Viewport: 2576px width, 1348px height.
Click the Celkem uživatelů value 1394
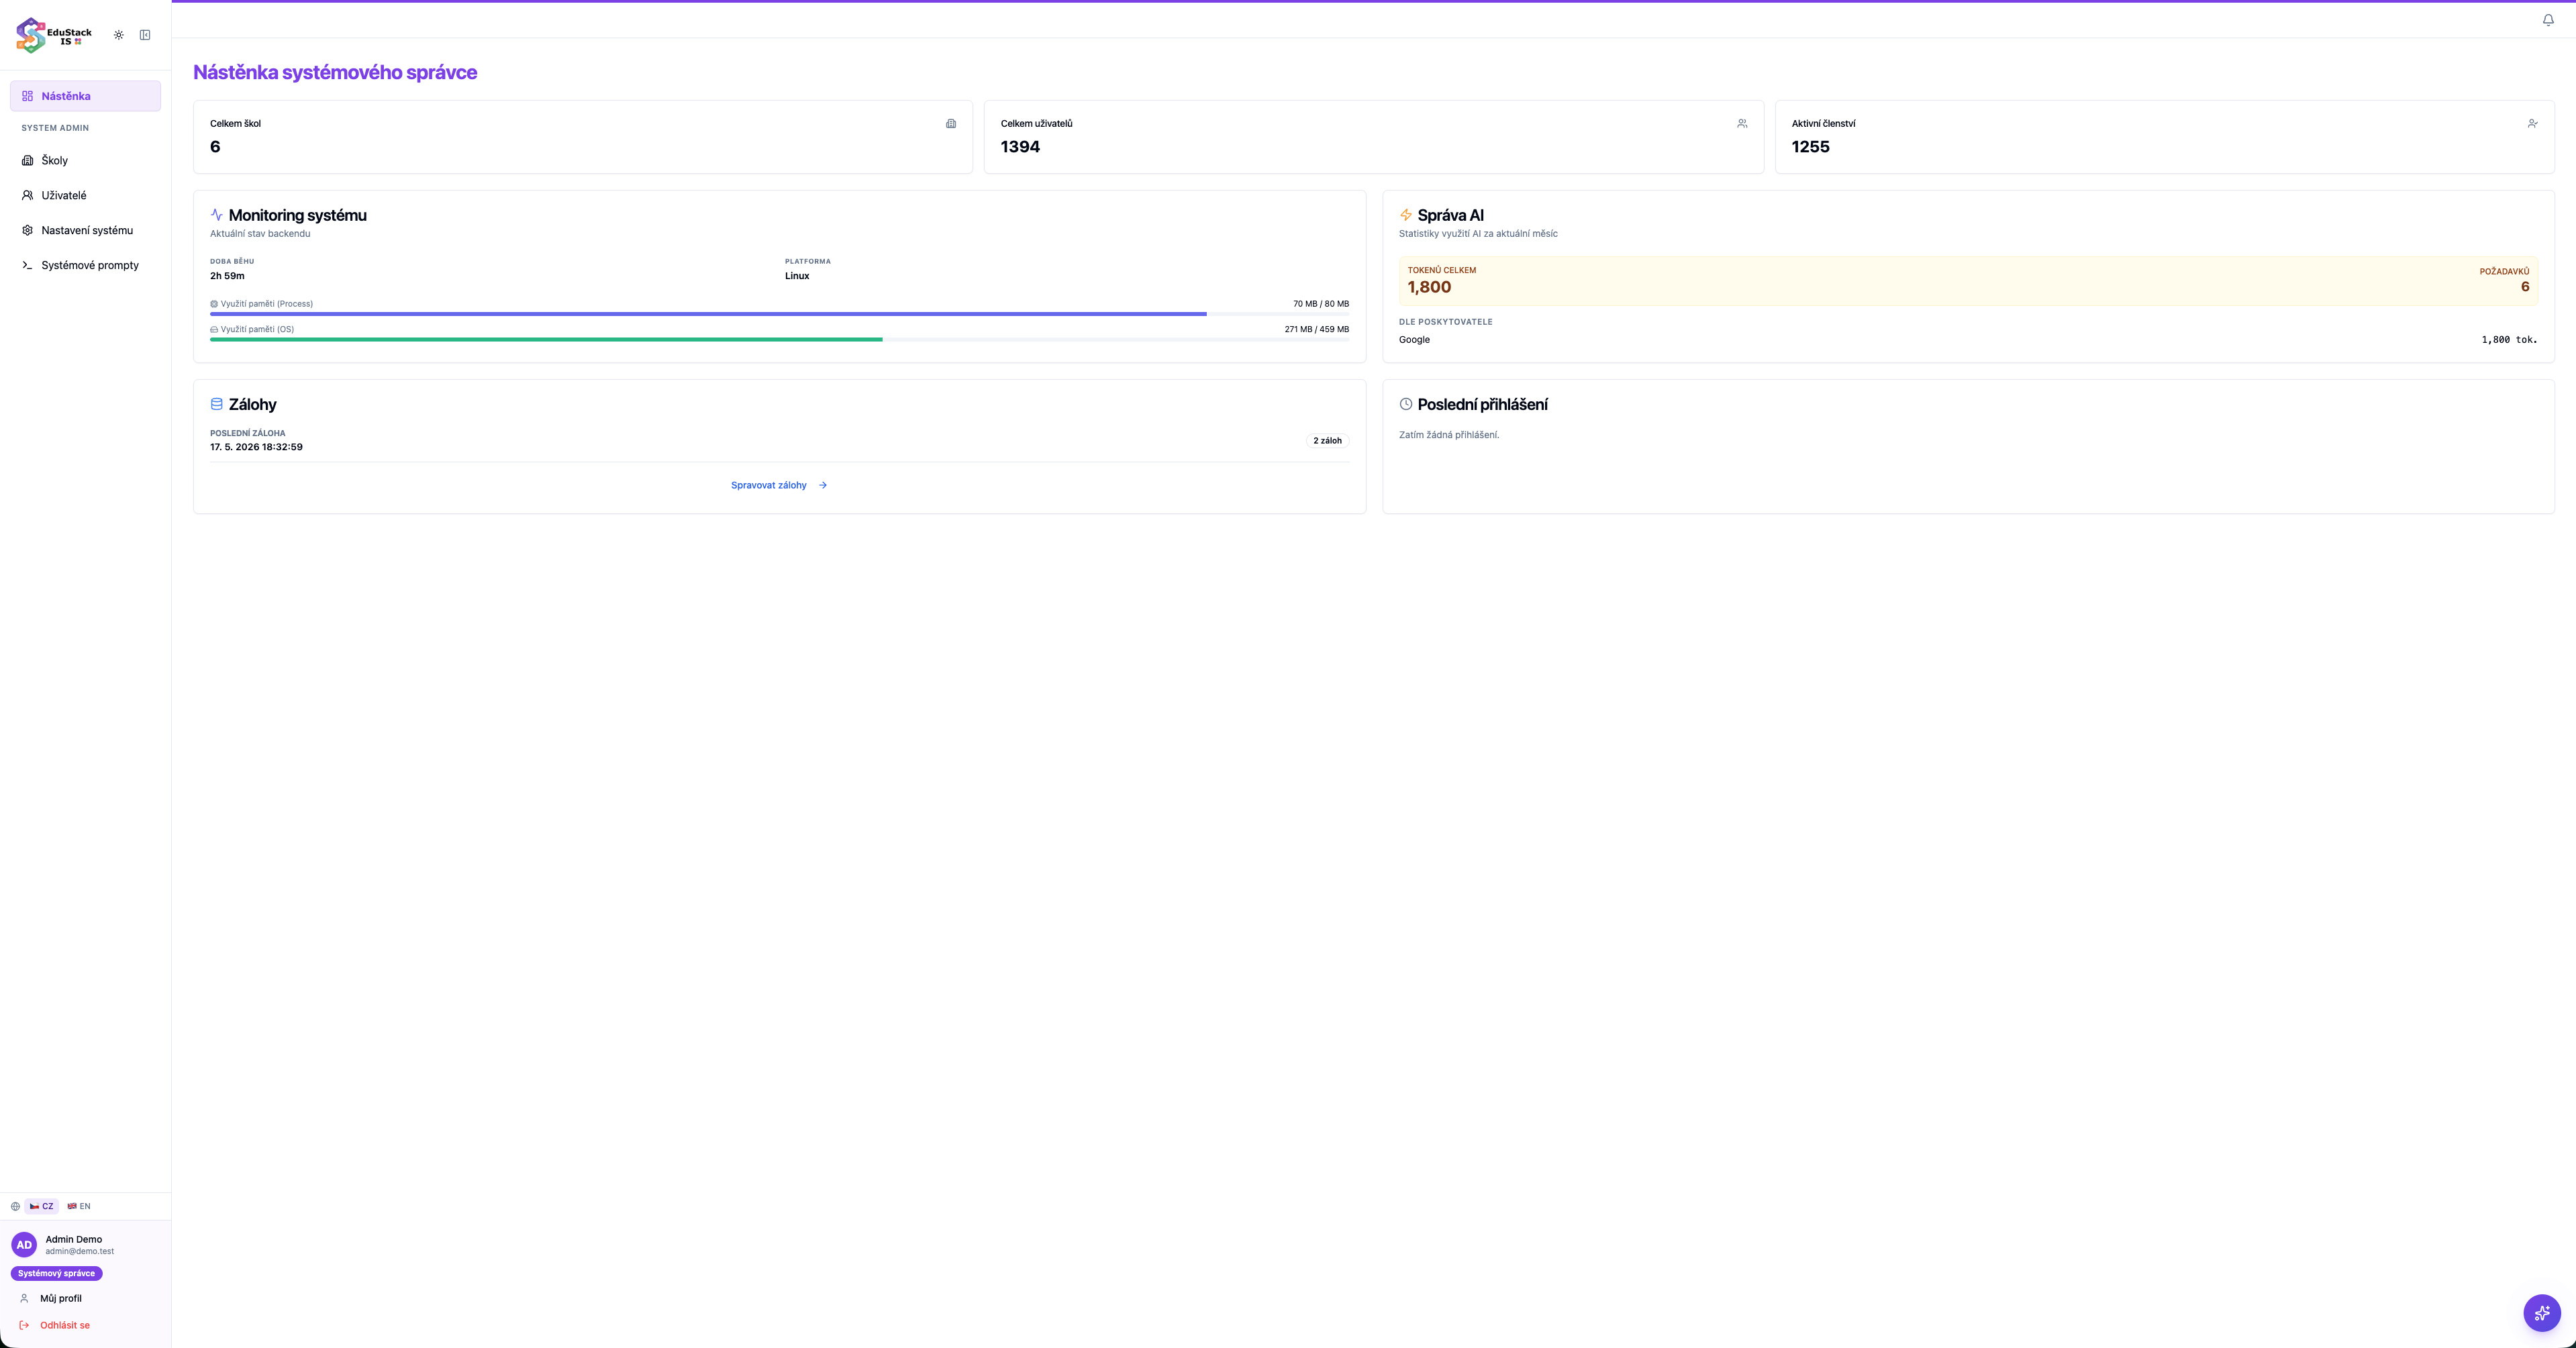[1020, 147]
